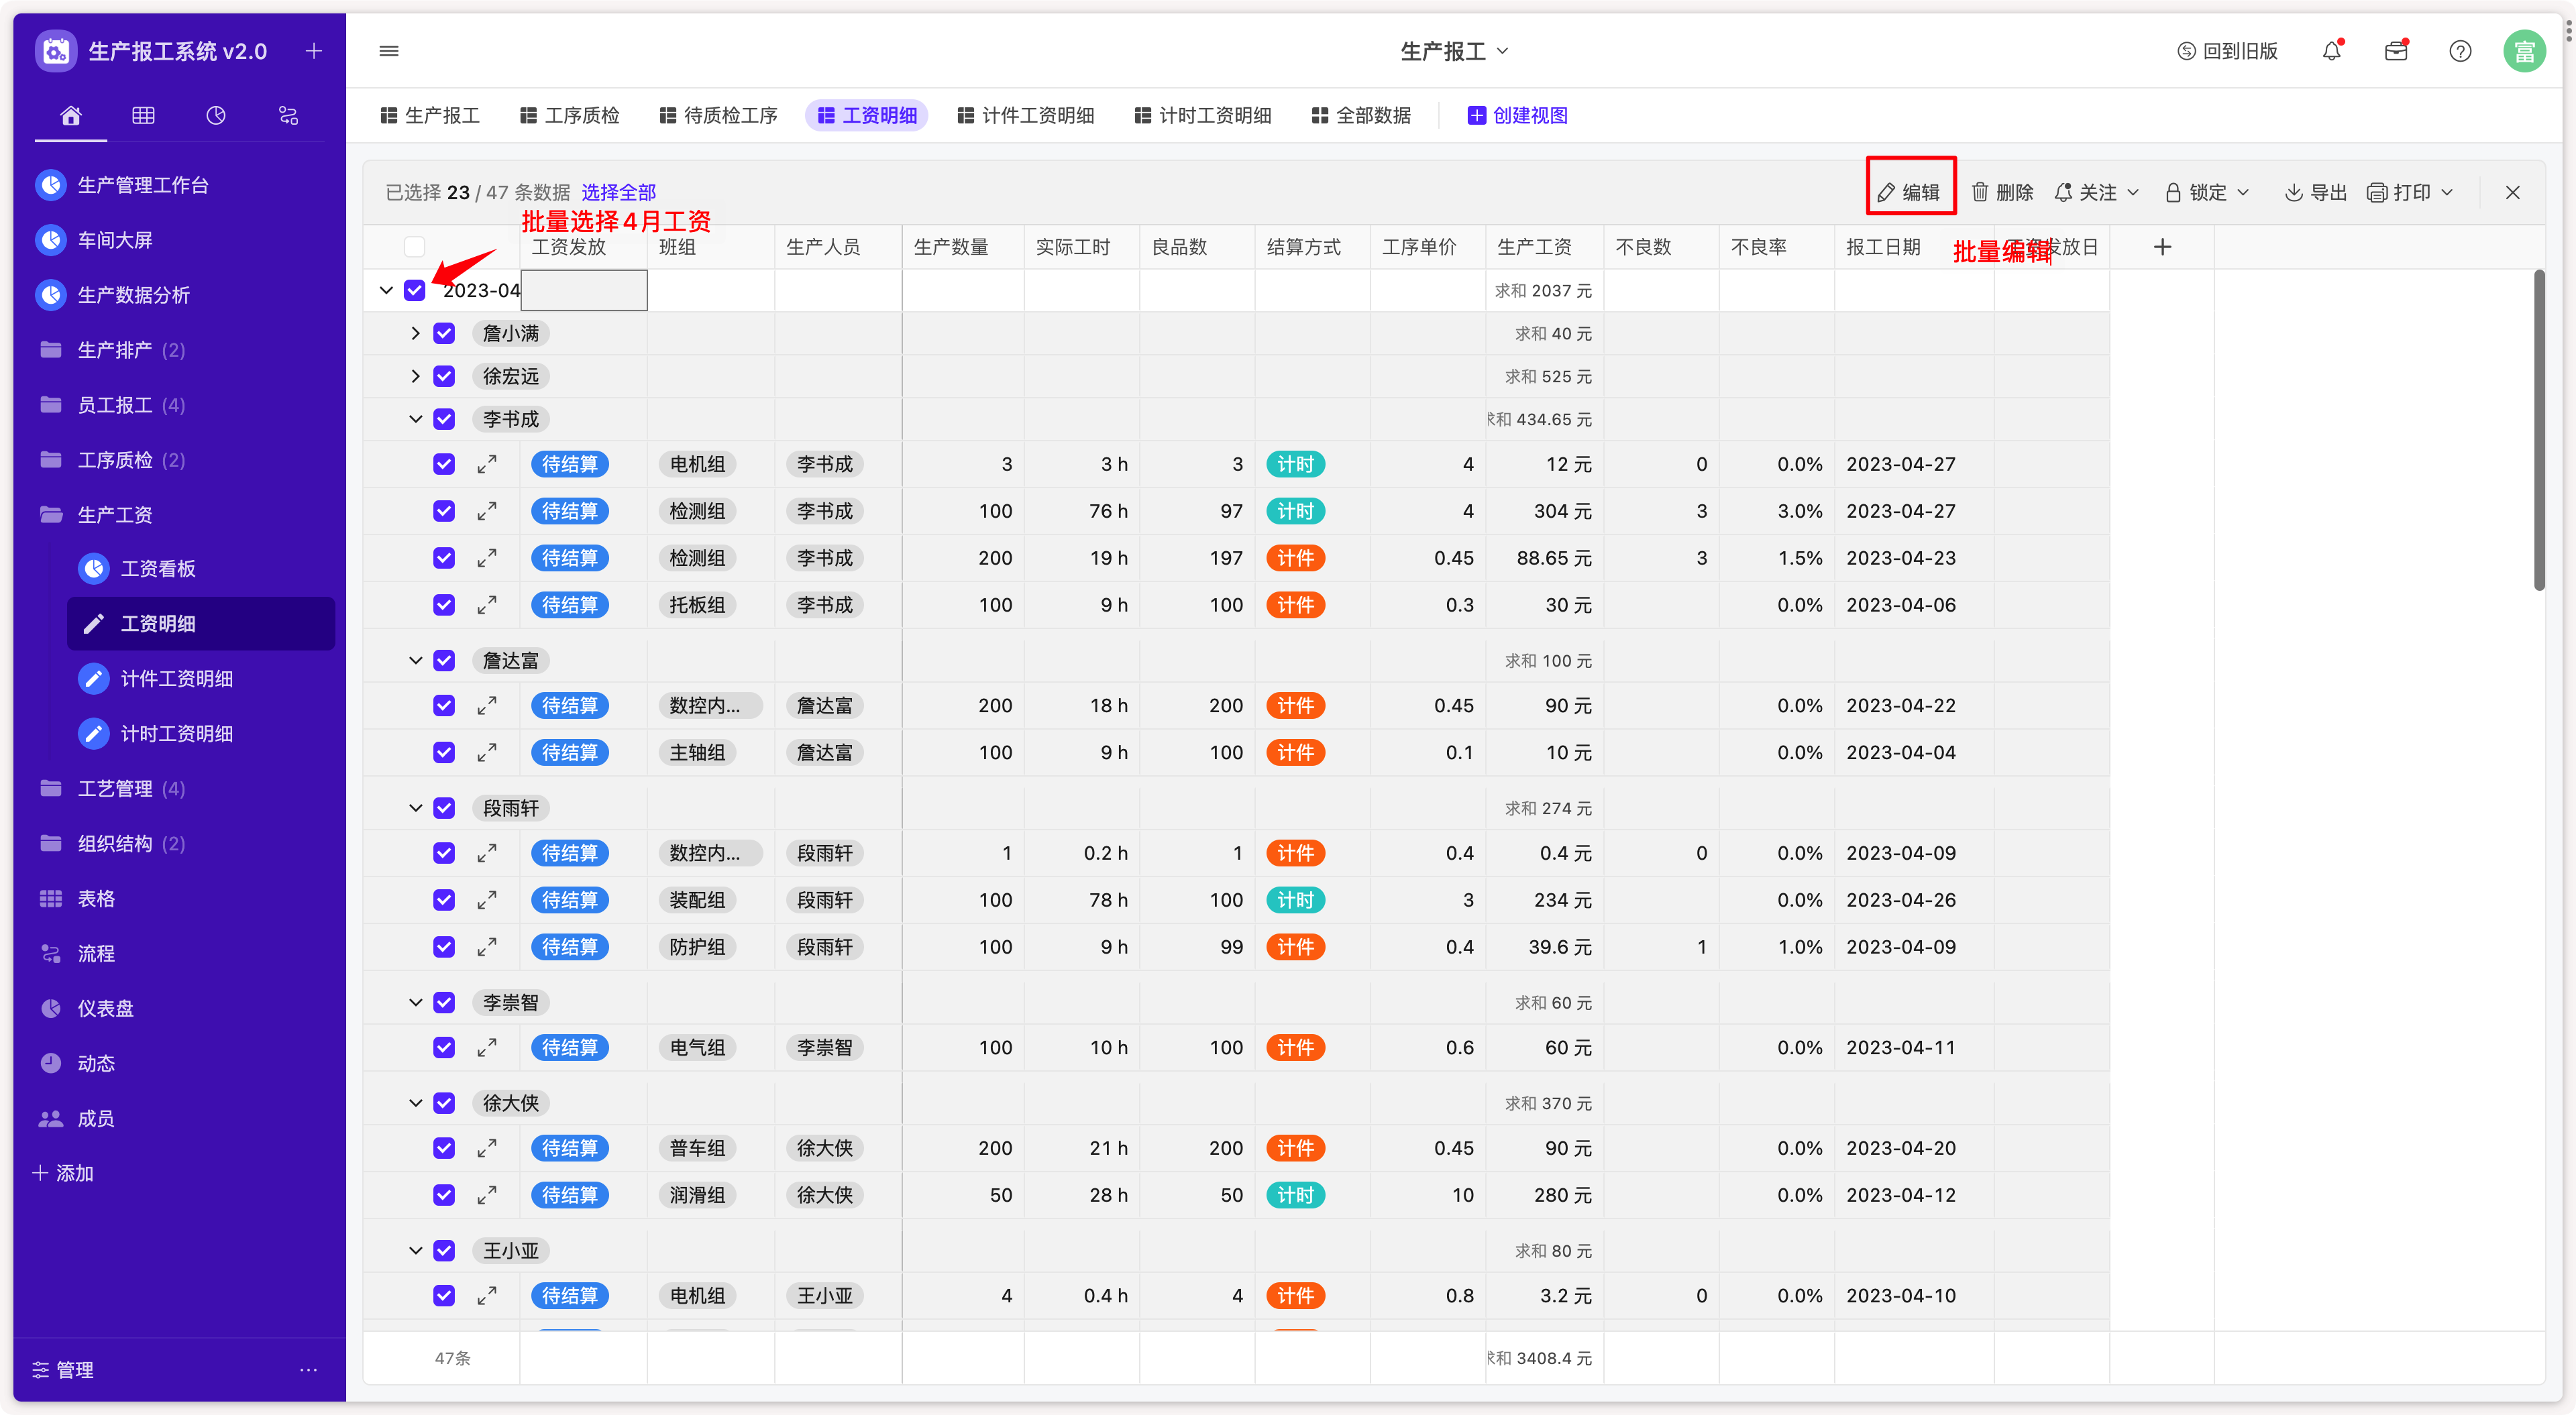Close the batch selection bar with X
This screenshot has width=2576, height=1415.
click(x=2512, y=192)
